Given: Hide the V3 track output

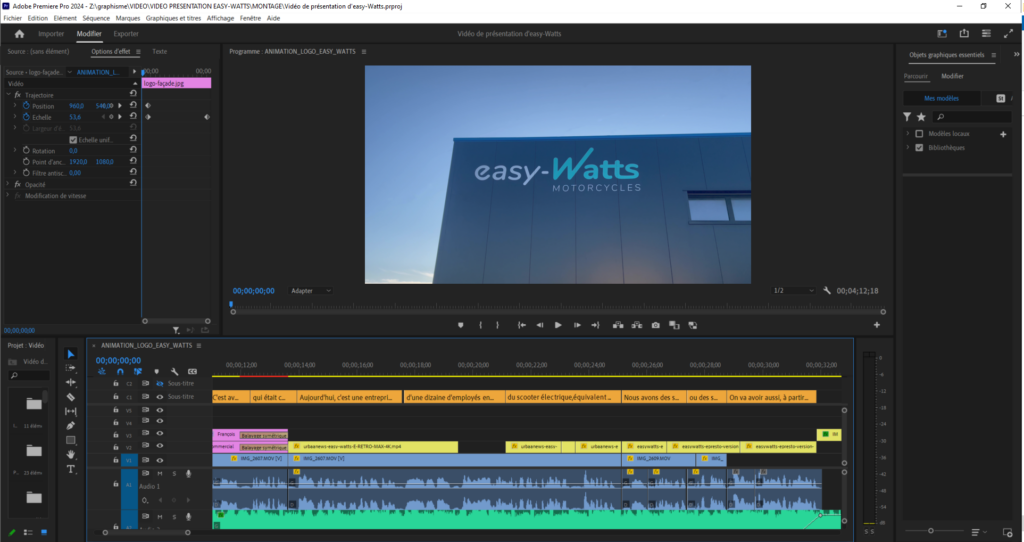Looking at the screenshot, I should coord(159,434).
